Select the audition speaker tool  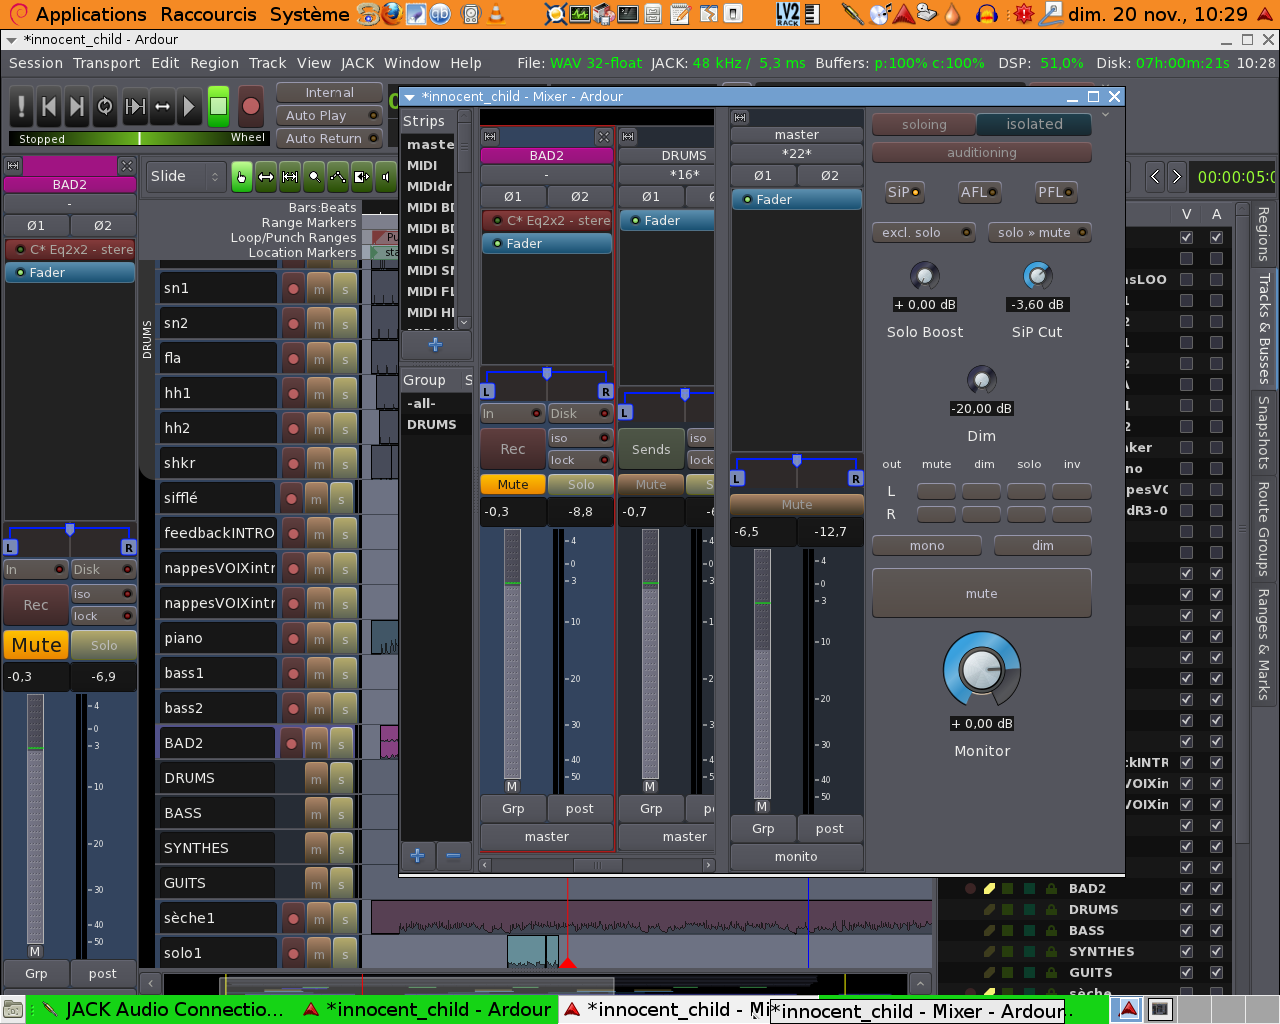[385, 177]
